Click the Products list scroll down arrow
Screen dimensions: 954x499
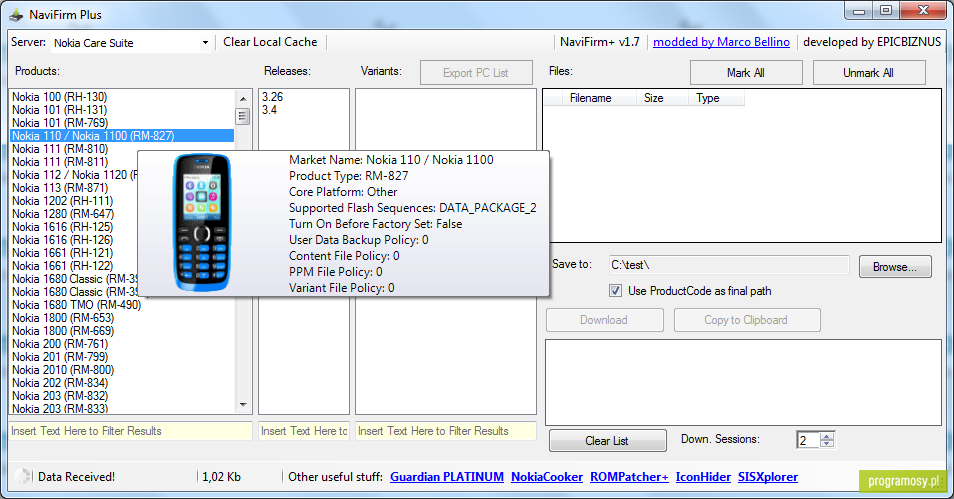(x=243, y=405)
